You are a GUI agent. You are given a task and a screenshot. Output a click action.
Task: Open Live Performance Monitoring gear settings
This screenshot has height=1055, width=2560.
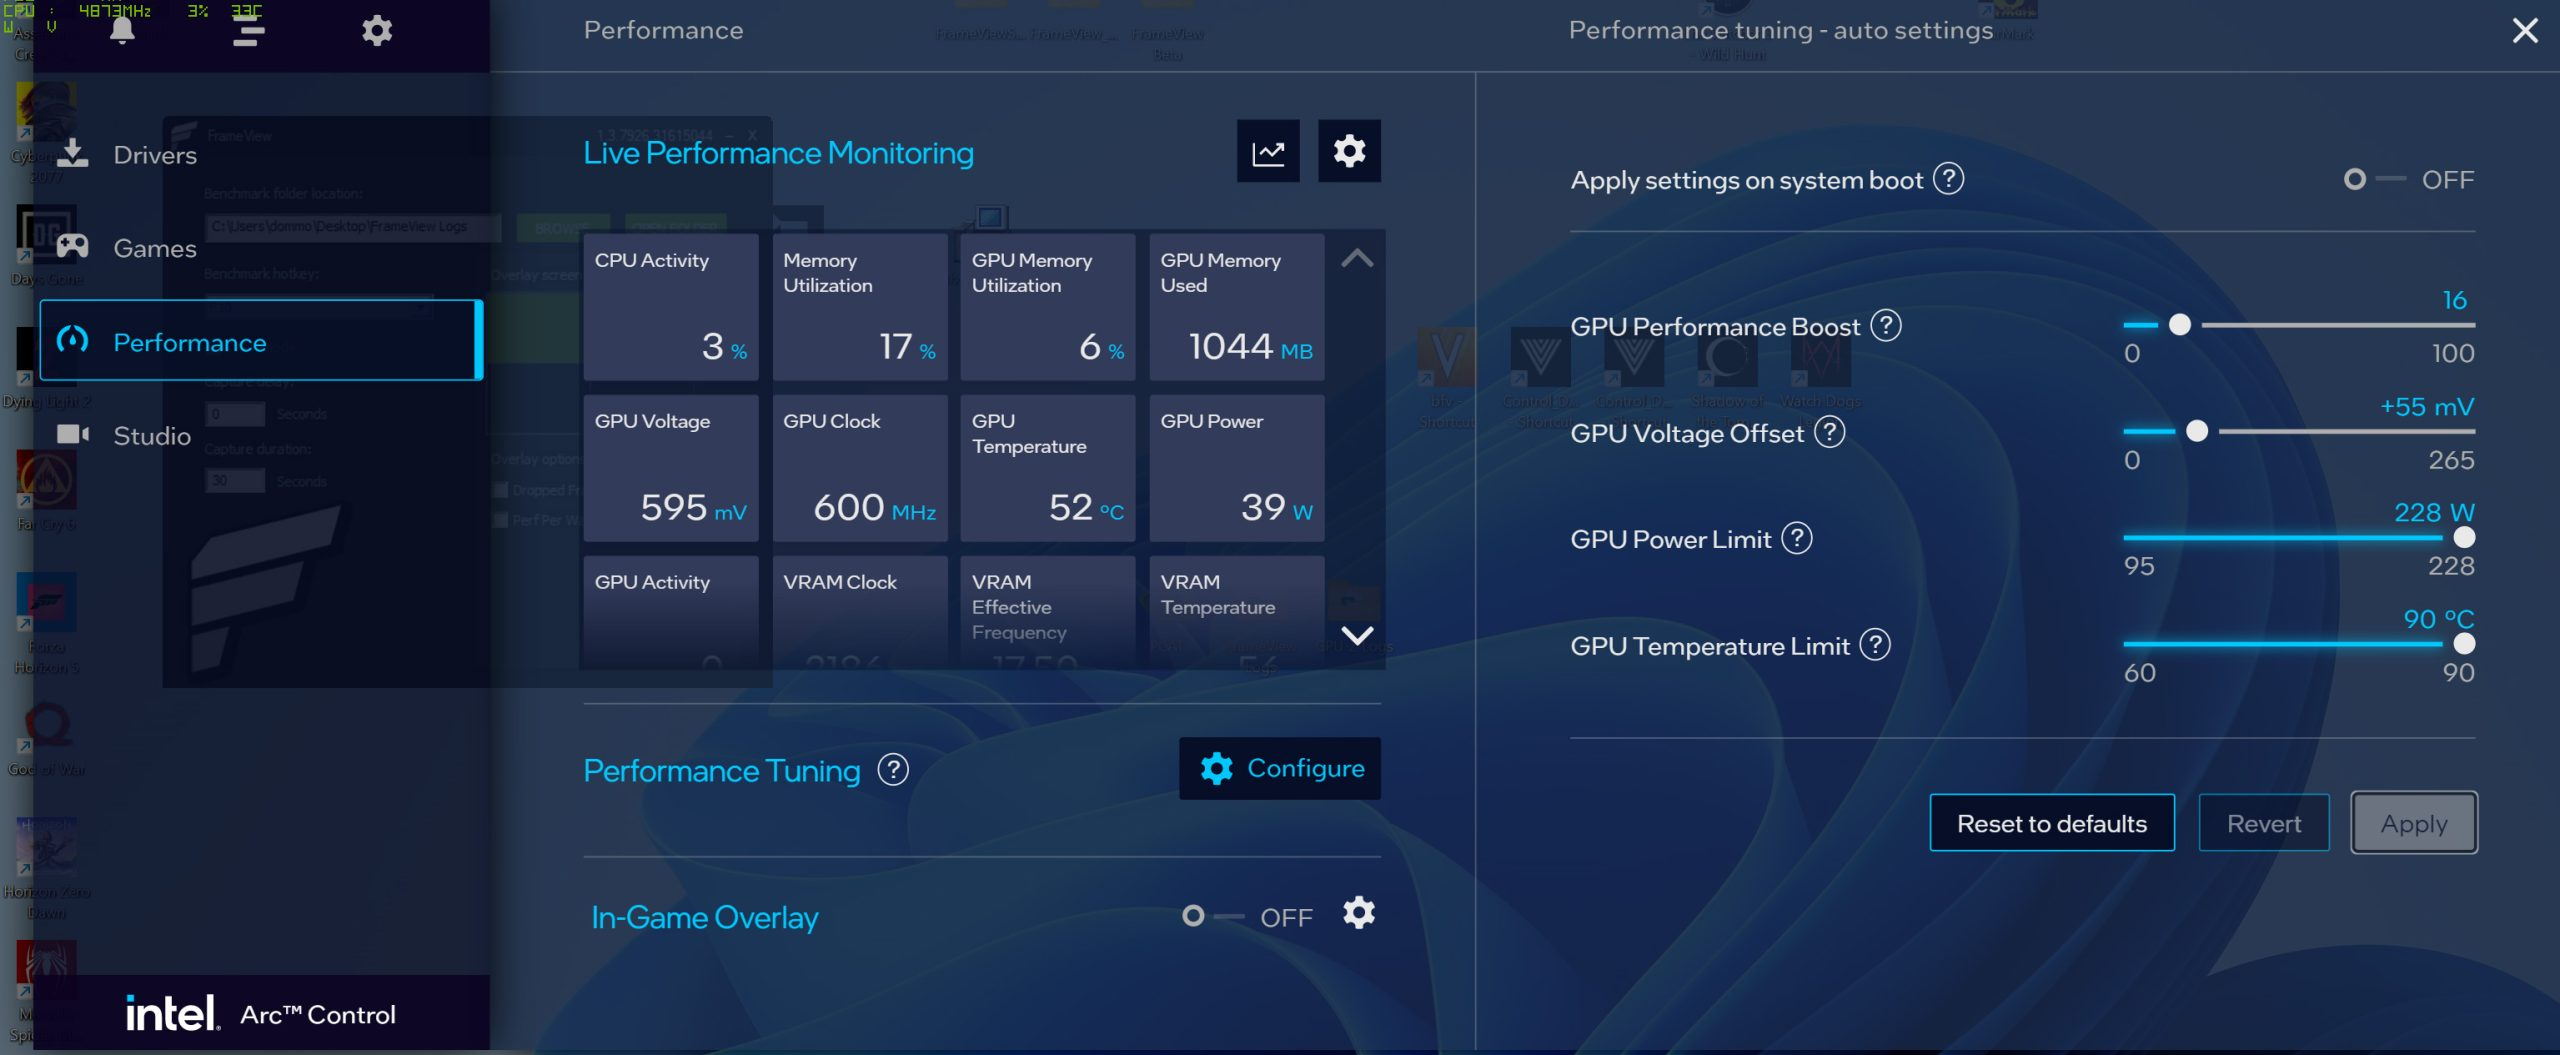[1349, 151]
